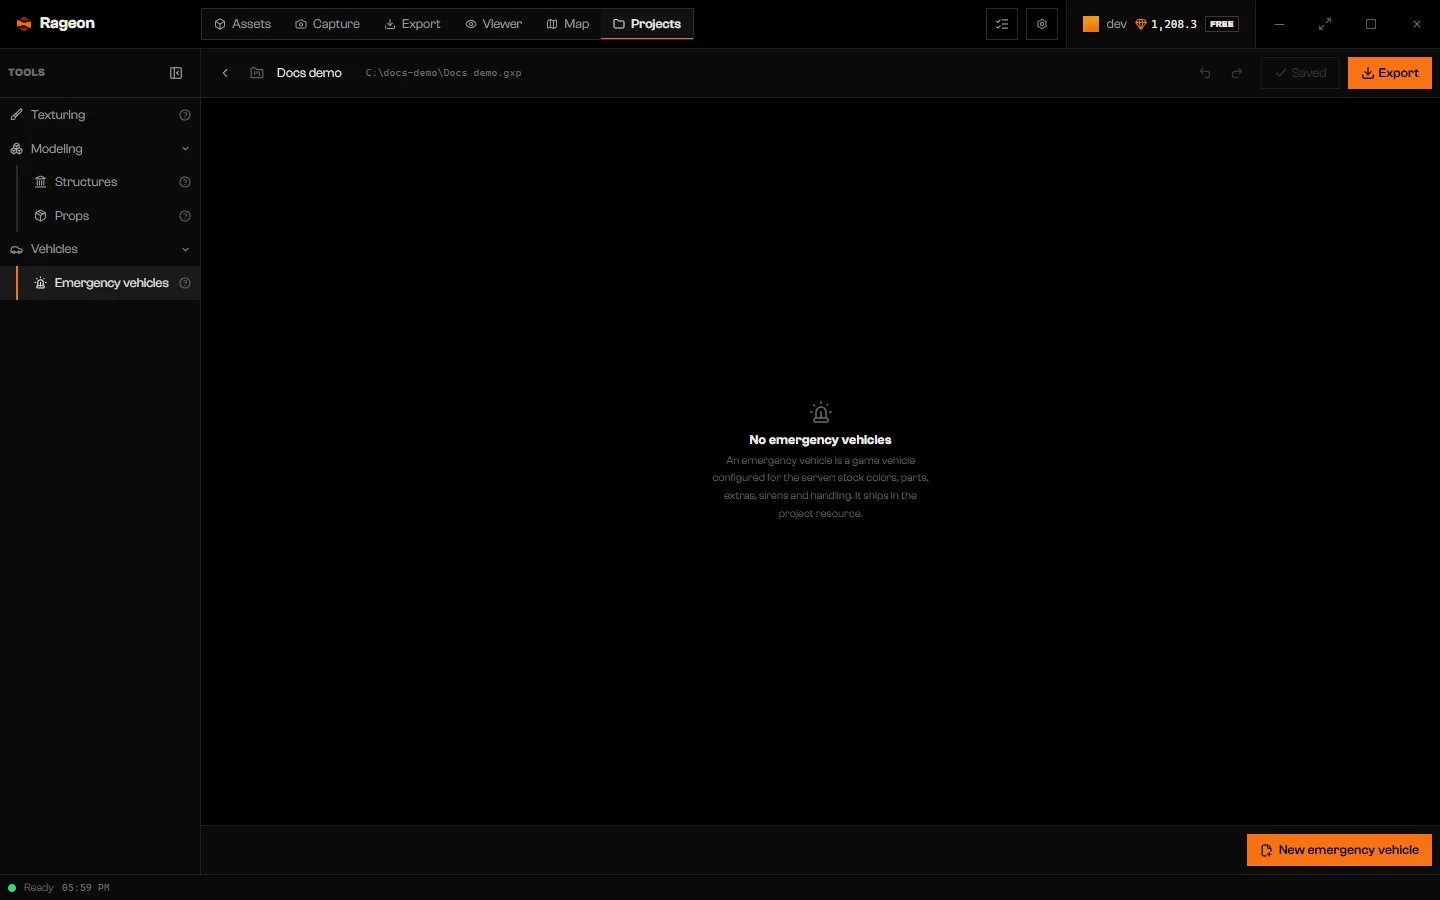Open the Map tab
Viewport: 1440px width, 900px height.
click(x=567, y=24)
